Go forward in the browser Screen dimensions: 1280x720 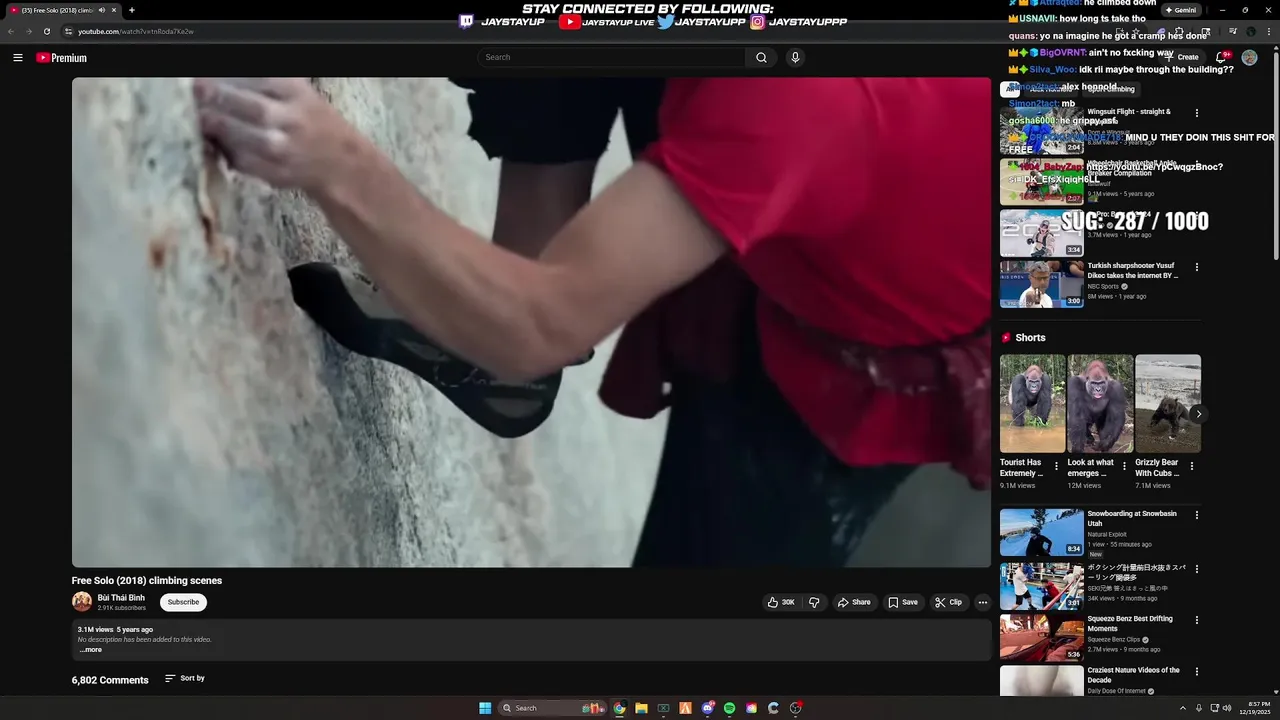point(29,31)
